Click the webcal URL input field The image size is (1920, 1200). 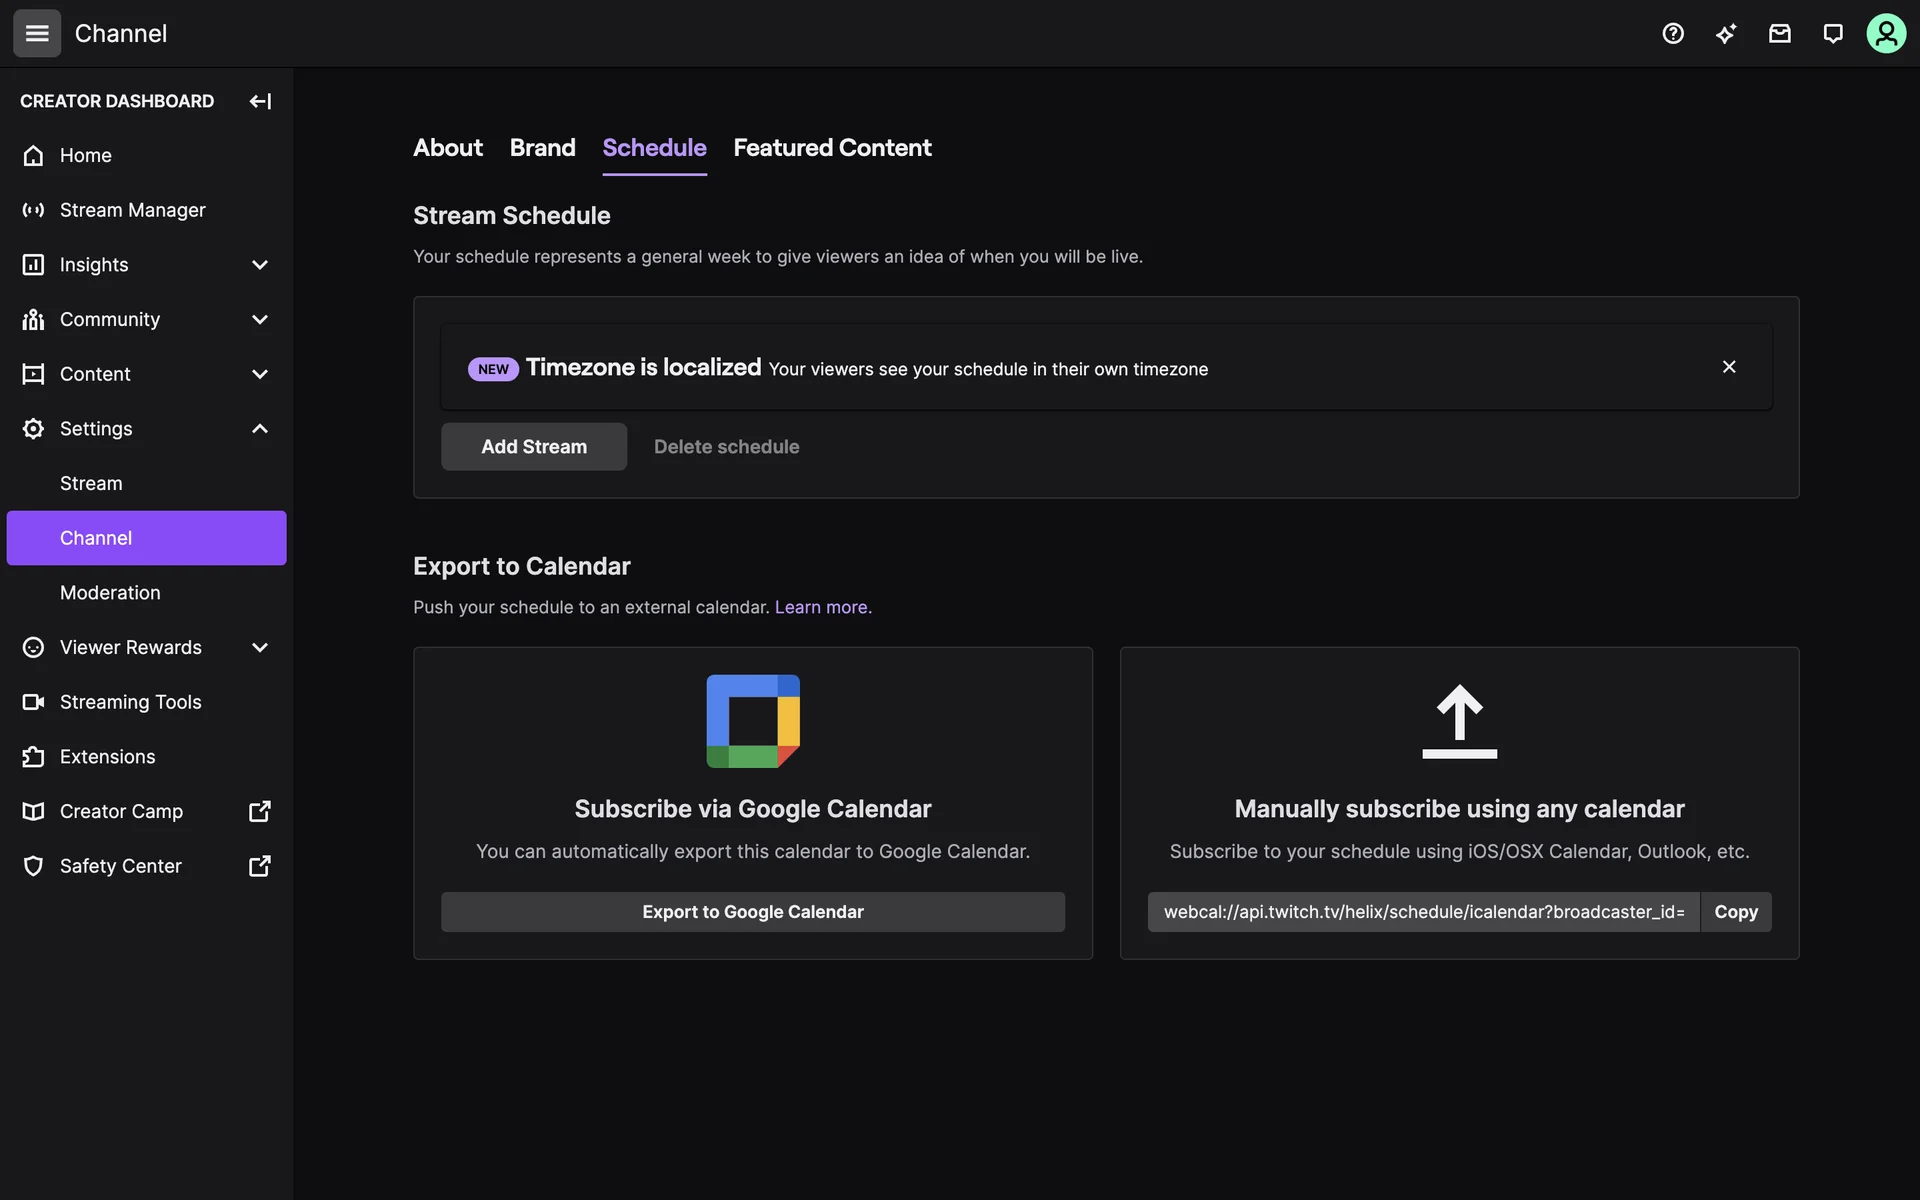1423,912
